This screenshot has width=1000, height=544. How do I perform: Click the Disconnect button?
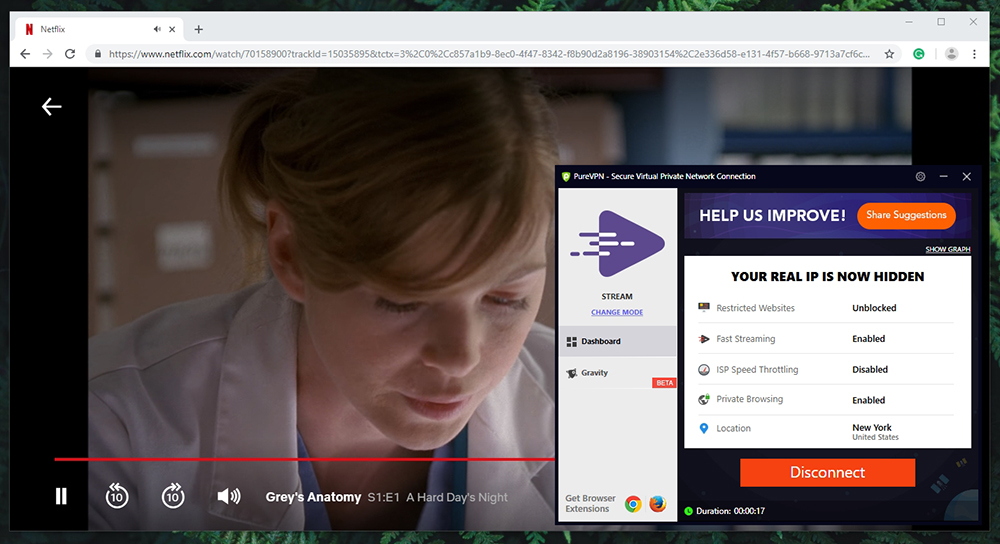(x=827, y=473)
